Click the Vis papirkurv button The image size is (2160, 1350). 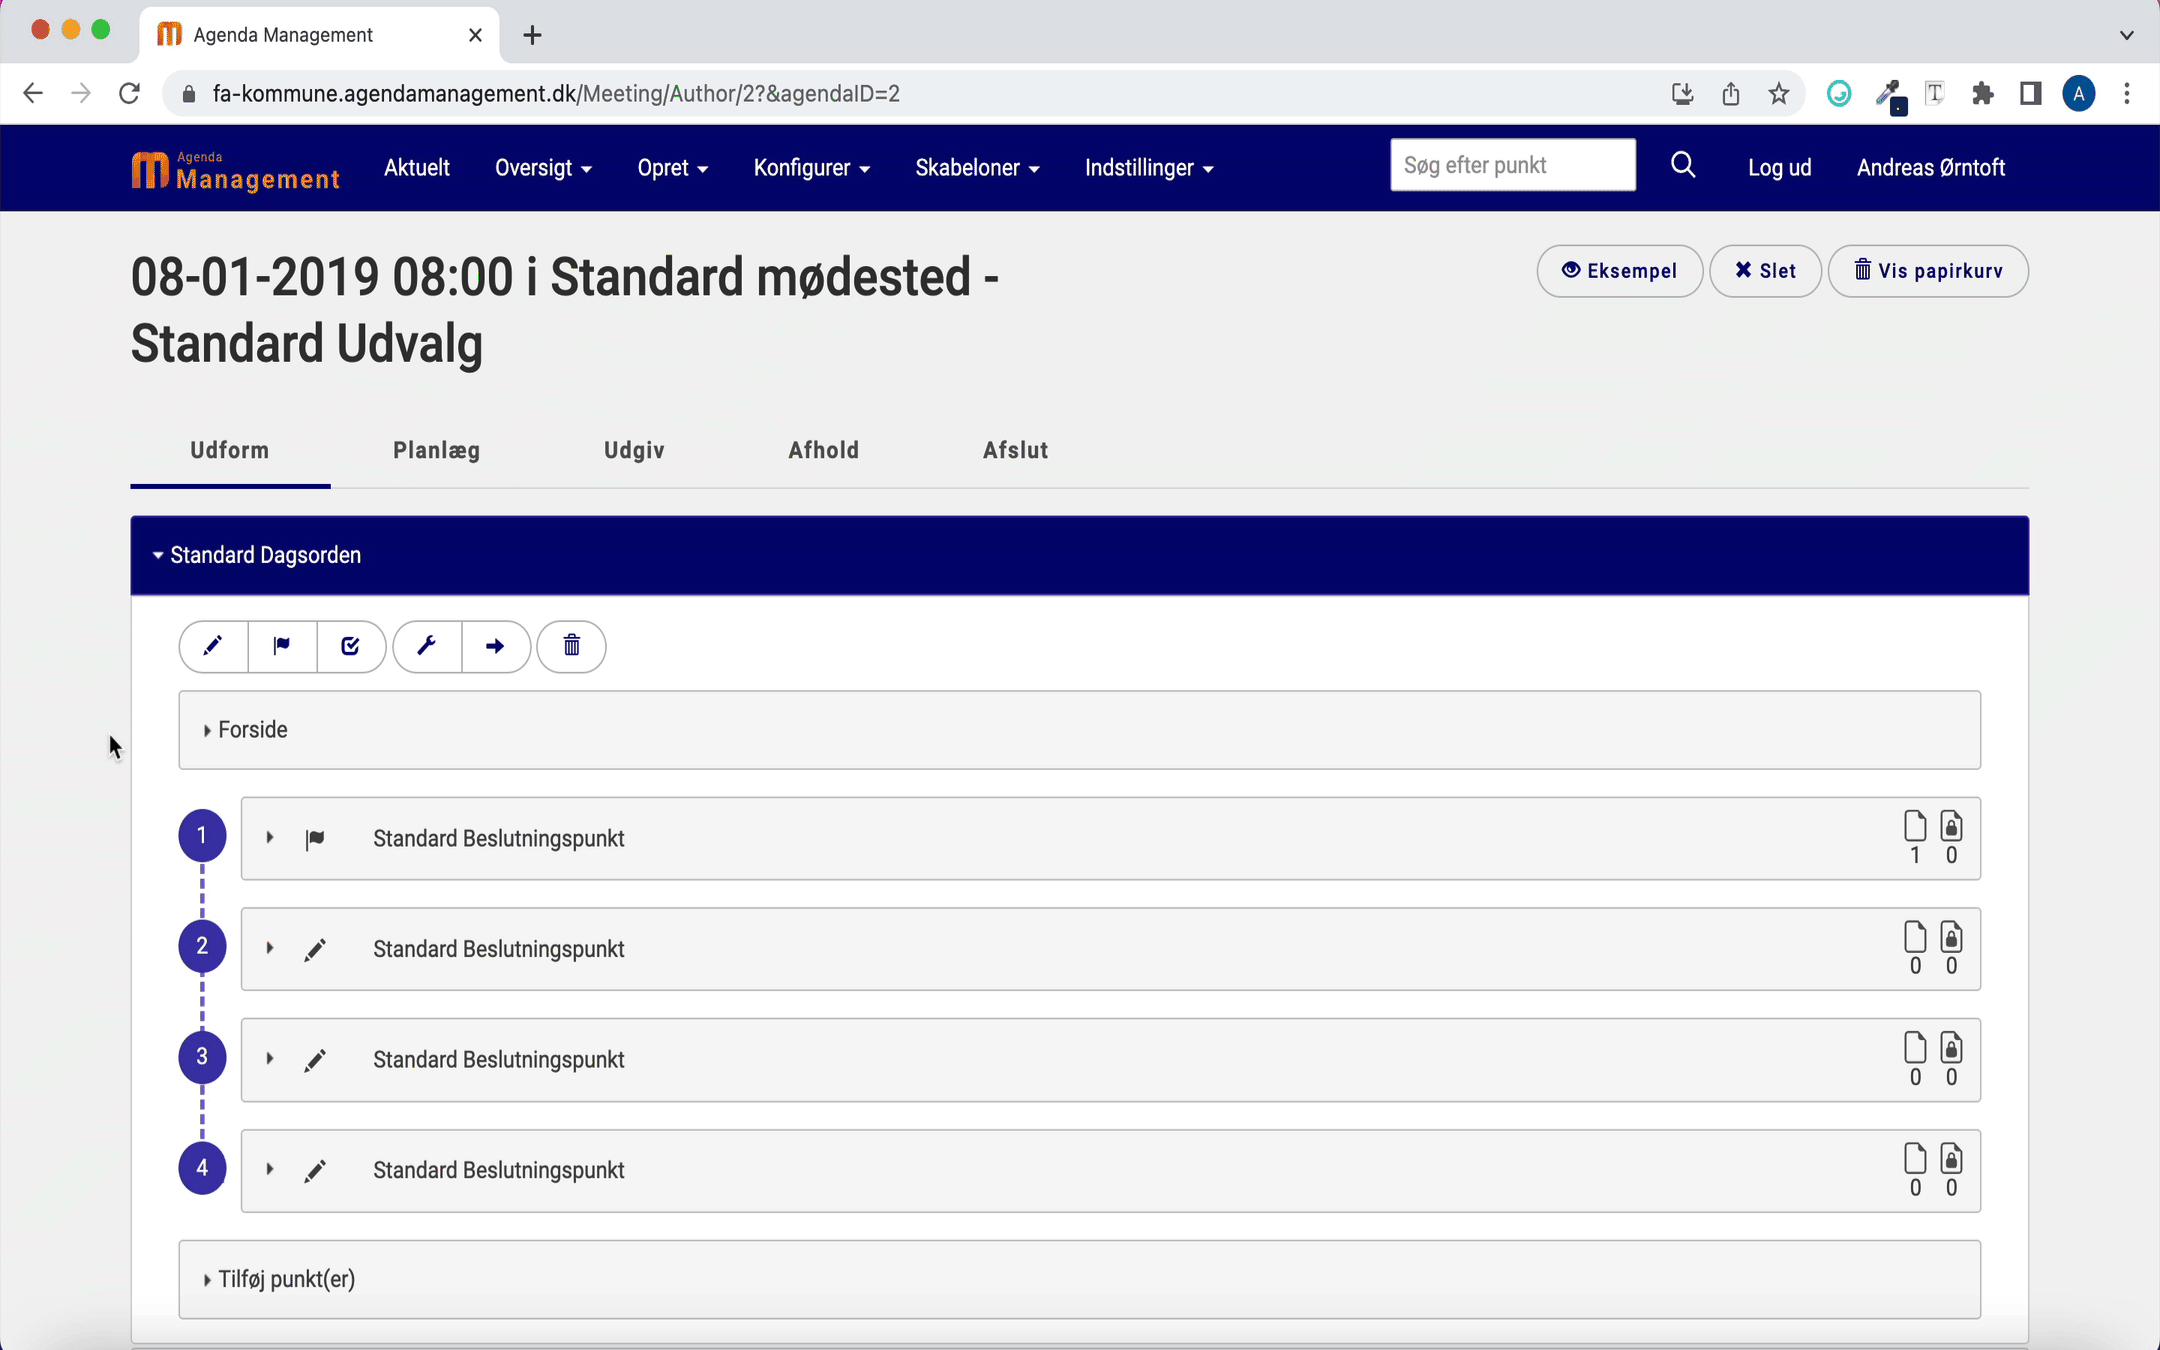[x=1927, y=271]
